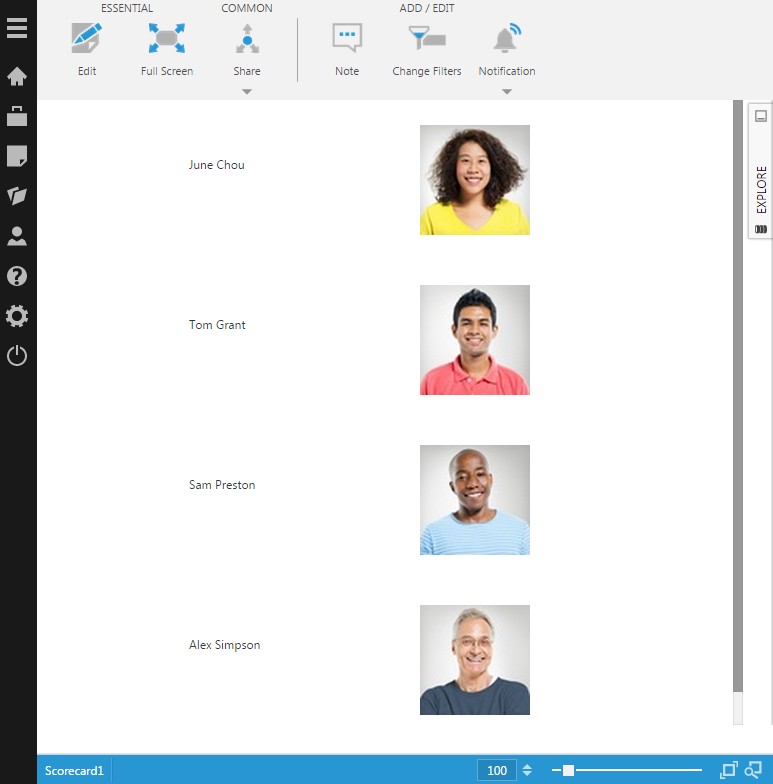The width and height of the screenshot is (773, 784).
Task: Open the Help question mark icon
Action: (x=17, y=276)
